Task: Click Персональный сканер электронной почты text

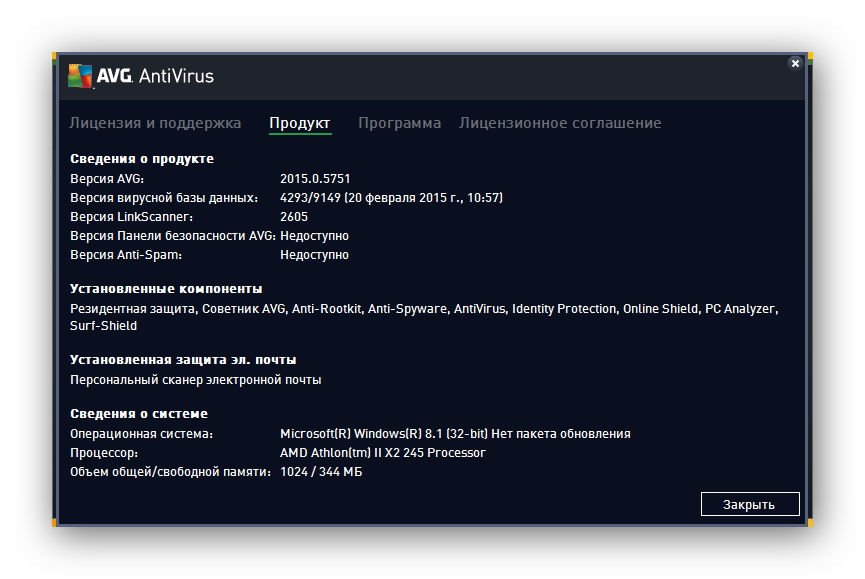Action: pos(196,380)
